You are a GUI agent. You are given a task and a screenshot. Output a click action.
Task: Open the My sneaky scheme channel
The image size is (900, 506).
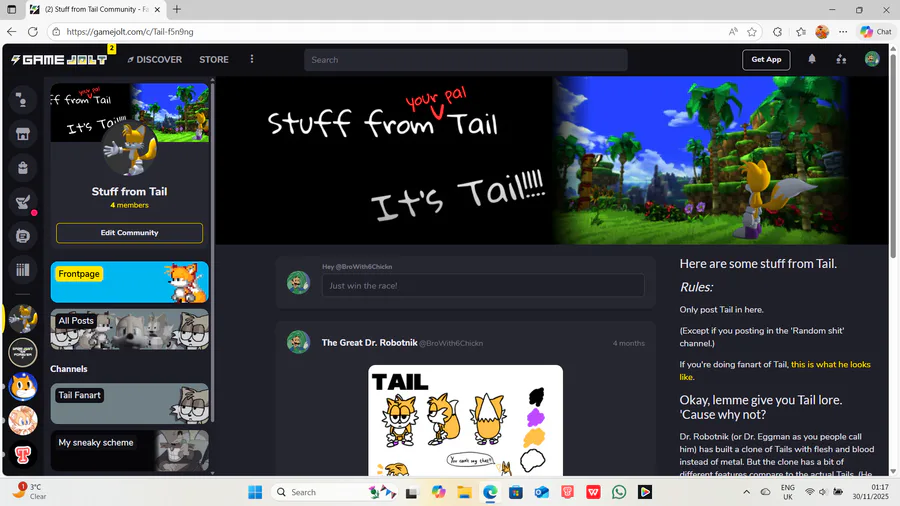[x=129, y=450]
